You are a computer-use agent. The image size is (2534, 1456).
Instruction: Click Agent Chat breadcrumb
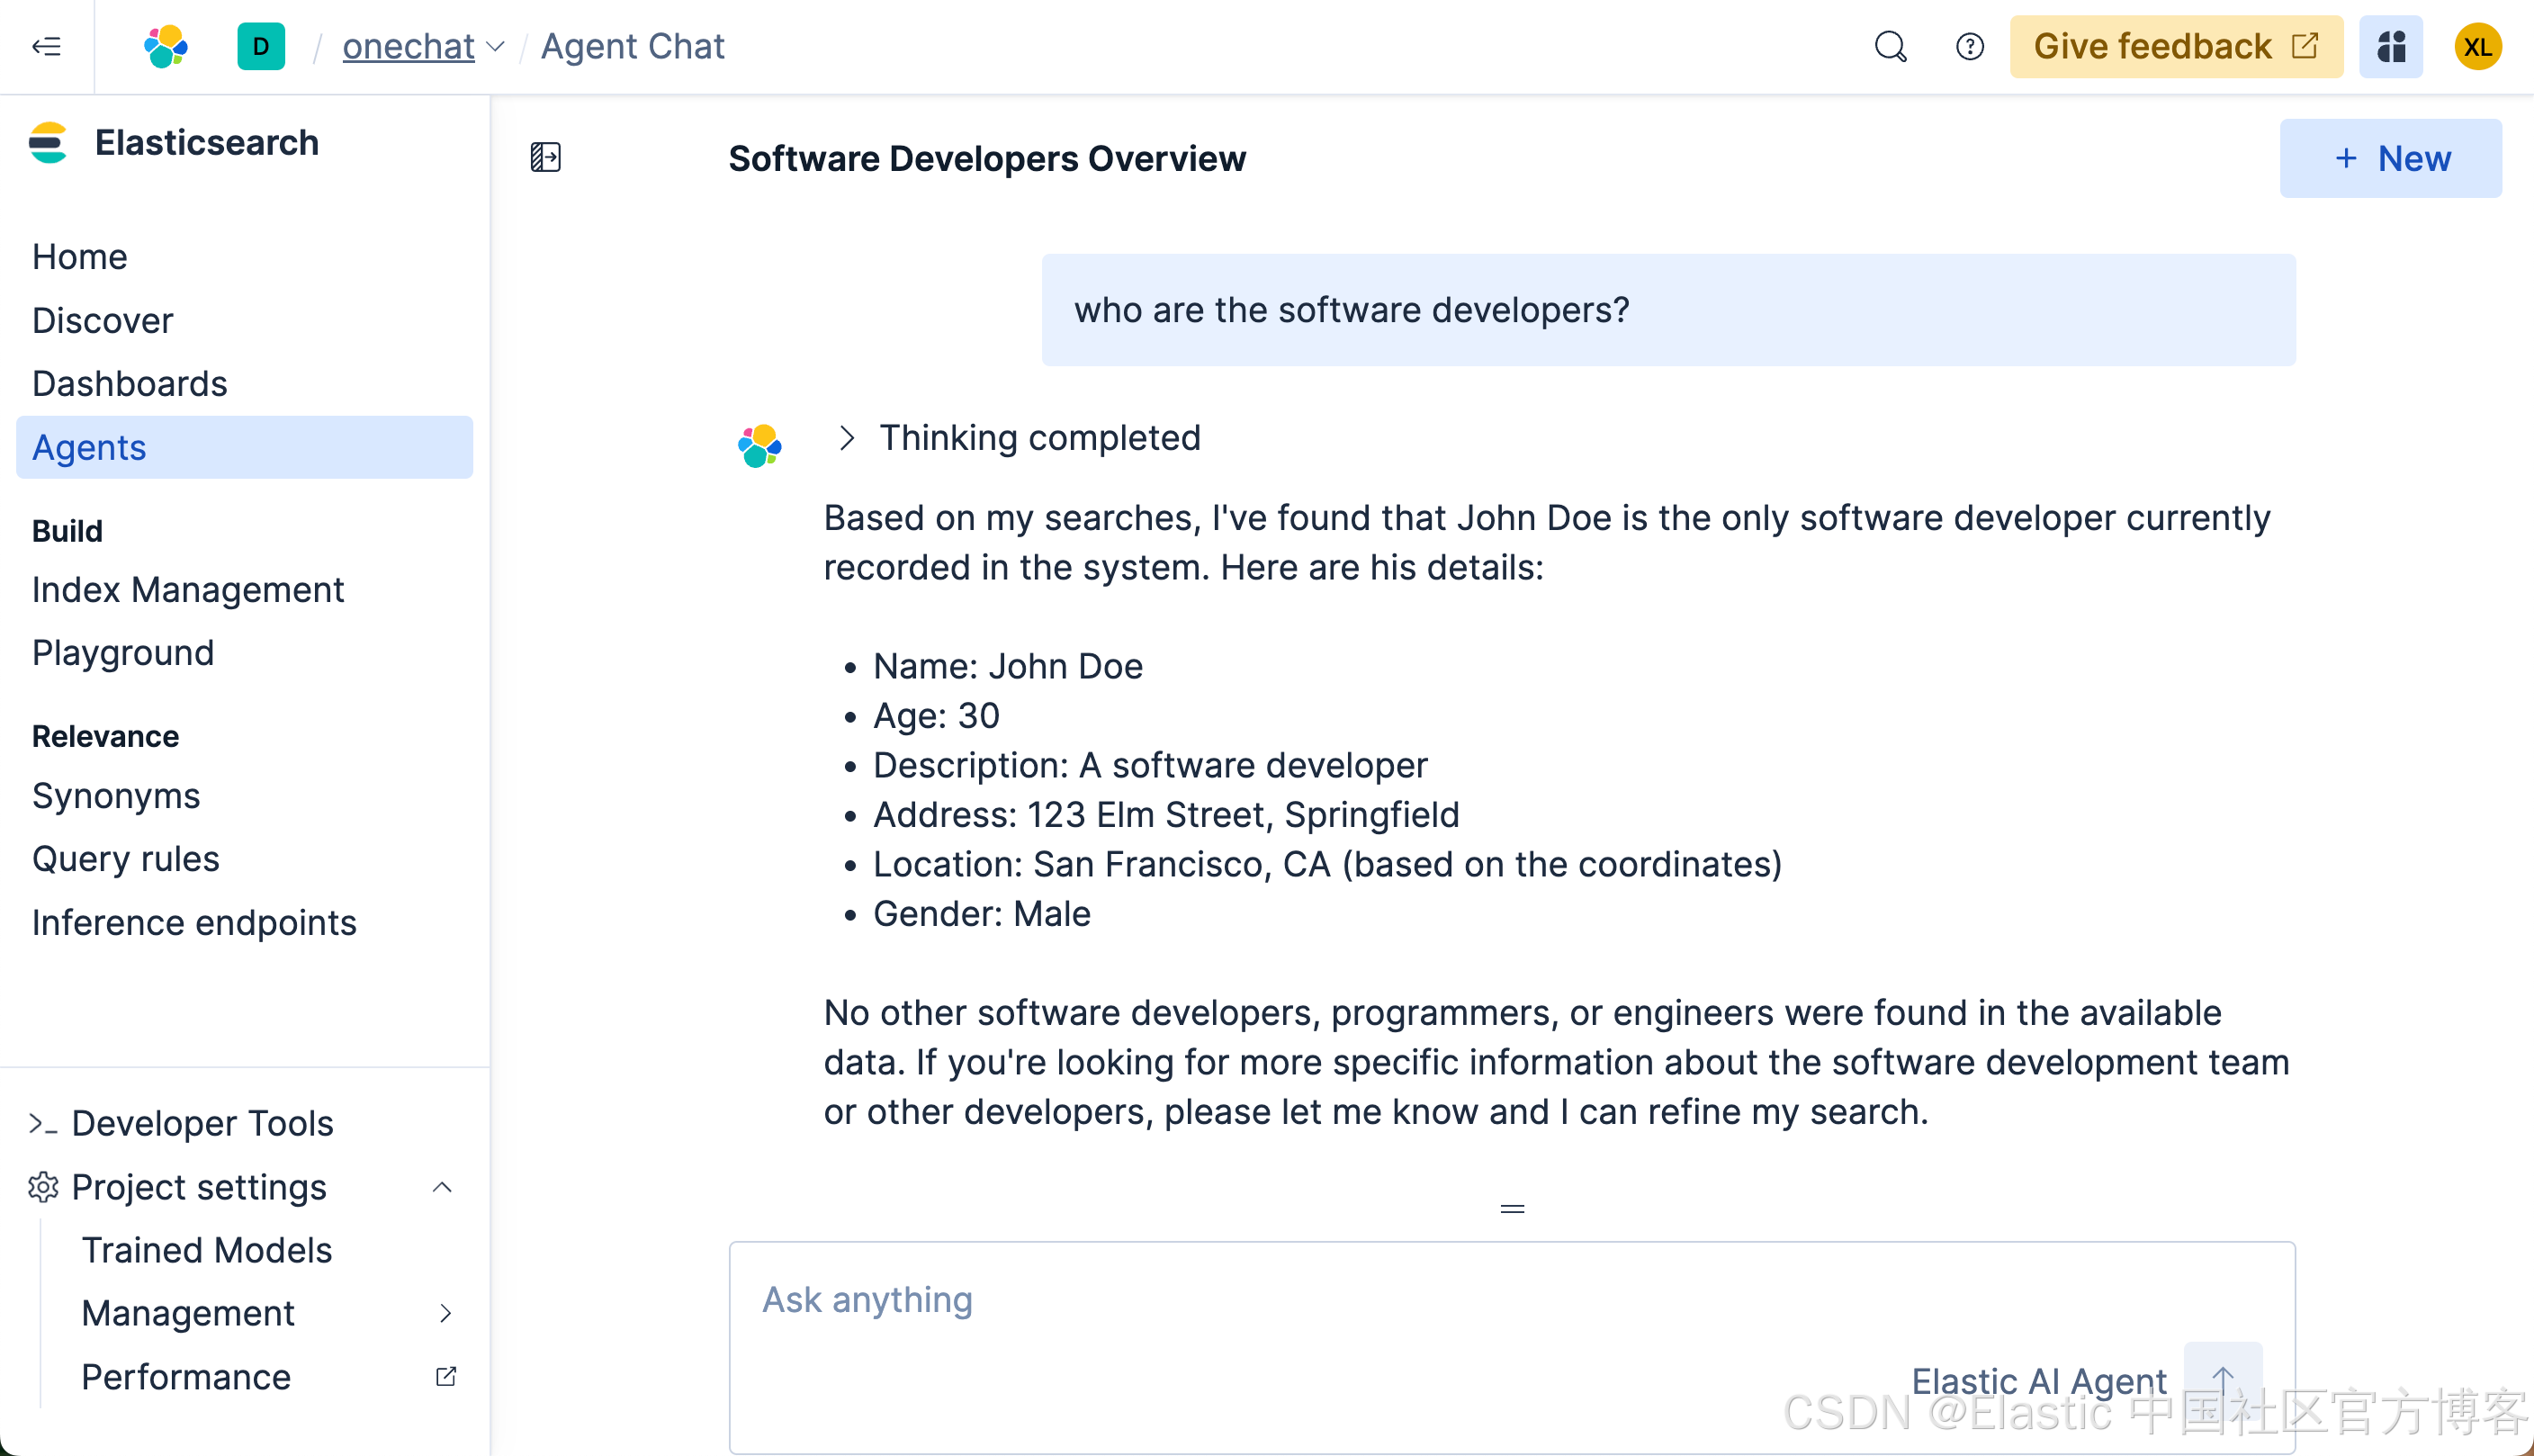pyautogui.click(x=633, y=46)
